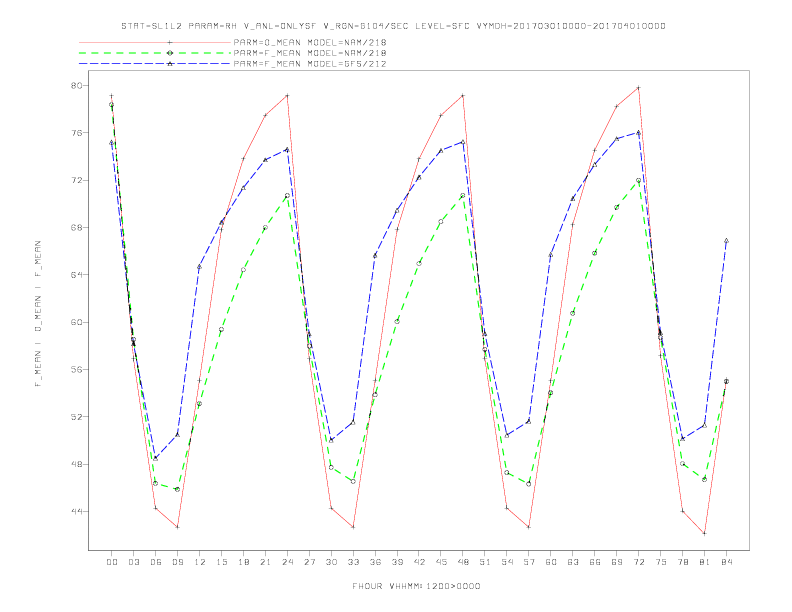Screen dimensions: 792x612
Task: Click y-axis tick value 60
Action: click(x=76, y=322)
